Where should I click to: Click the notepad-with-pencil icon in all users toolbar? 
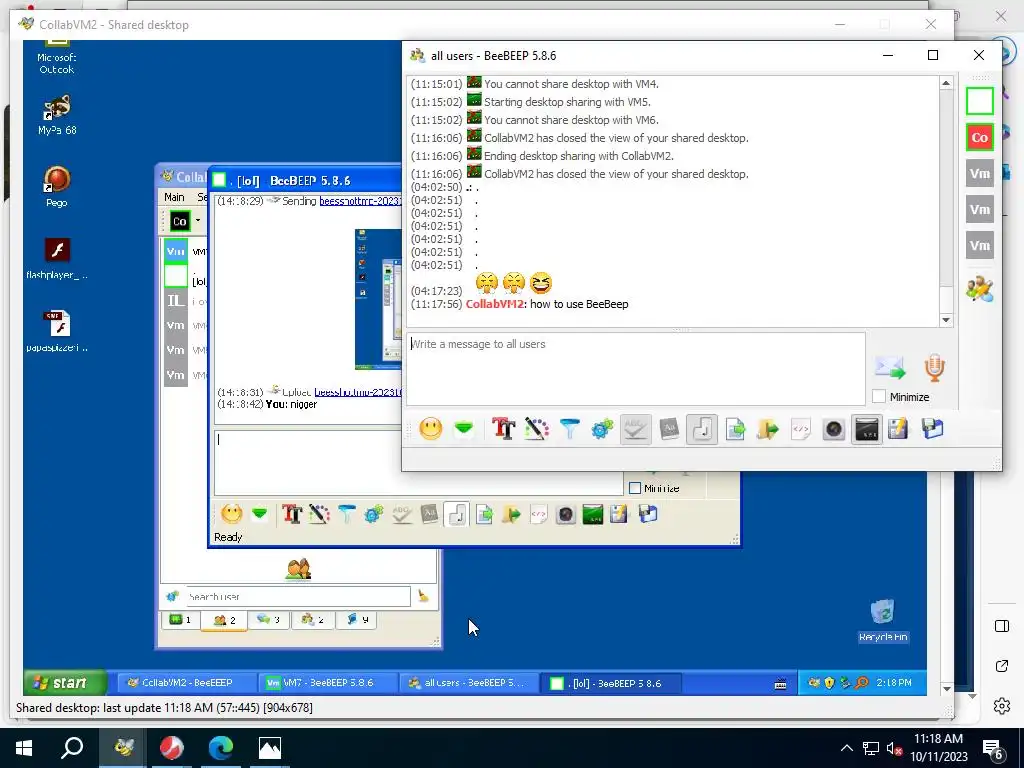click(899, 429)
